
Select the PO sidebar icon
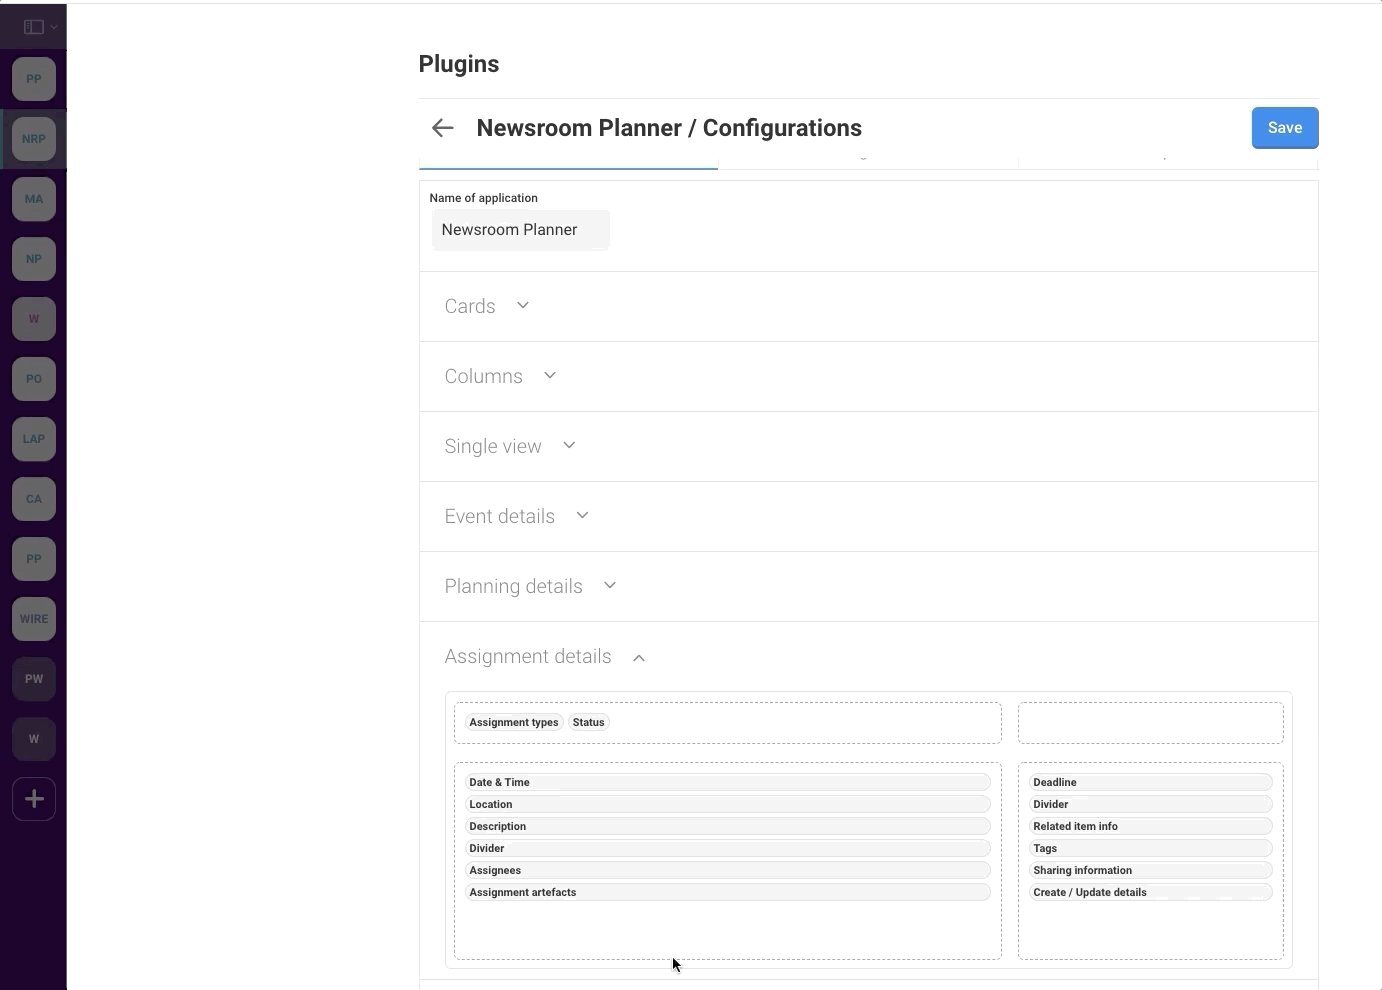(34, 379)
